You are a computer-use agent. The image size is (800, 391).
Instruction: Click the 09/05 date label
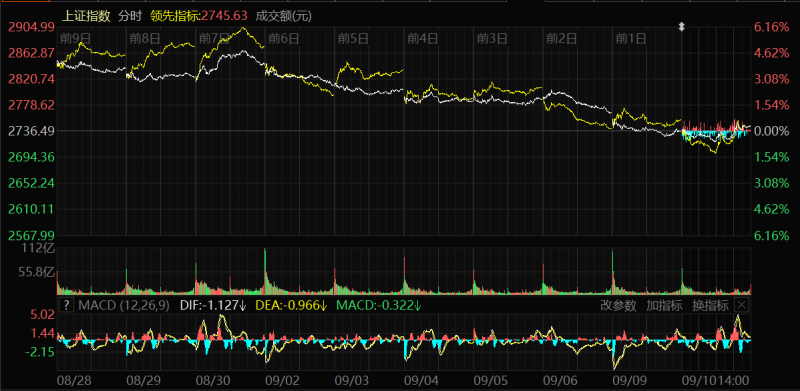pos(490,381)
